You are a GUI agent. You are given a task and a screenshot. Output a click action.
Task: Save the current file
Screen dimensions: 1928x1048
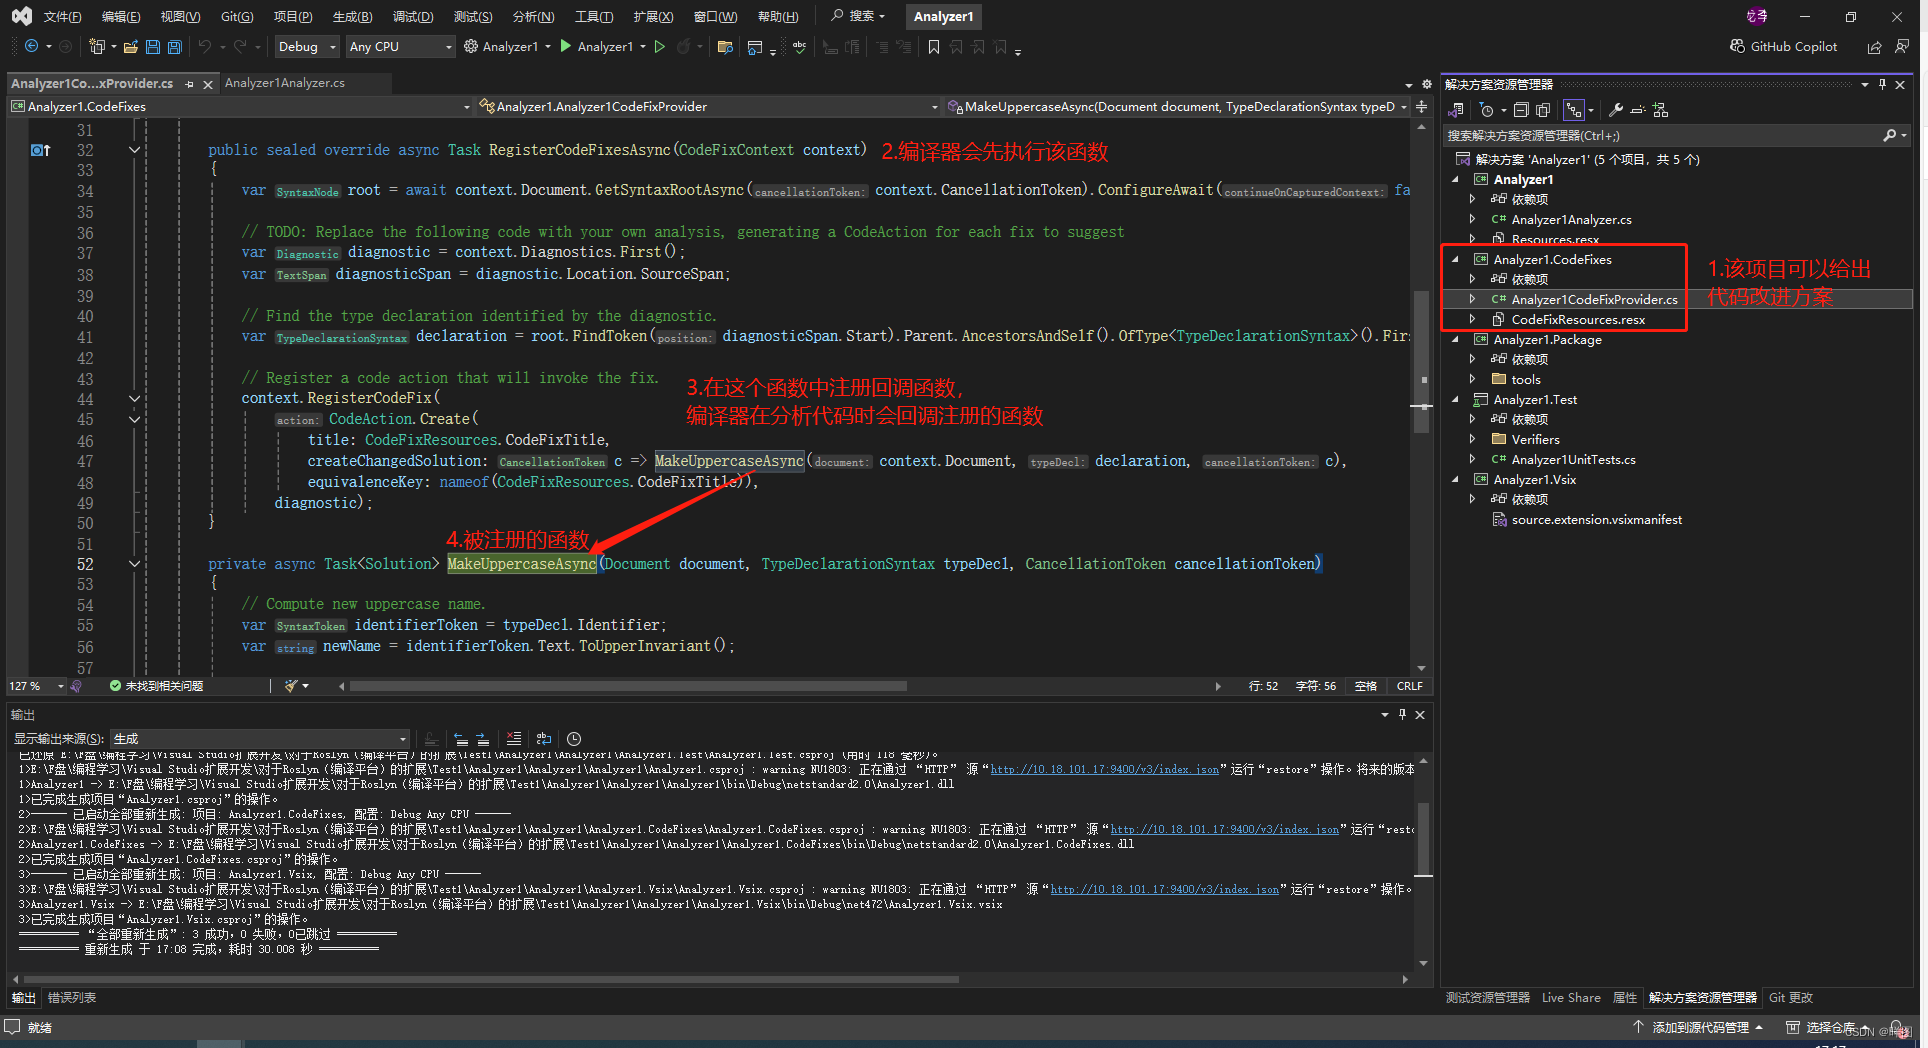(153, 47)
